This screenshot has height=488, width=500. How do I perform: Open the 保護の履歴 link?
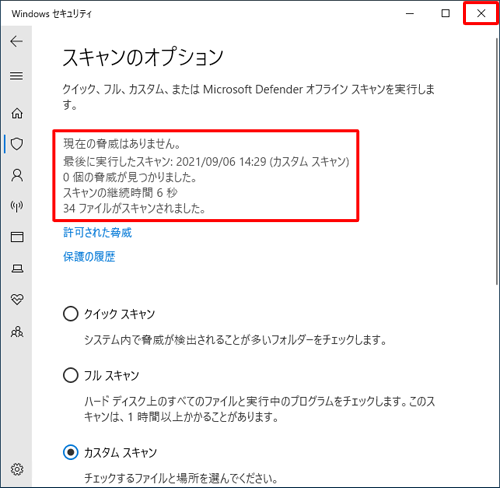(x=89, y=257)
